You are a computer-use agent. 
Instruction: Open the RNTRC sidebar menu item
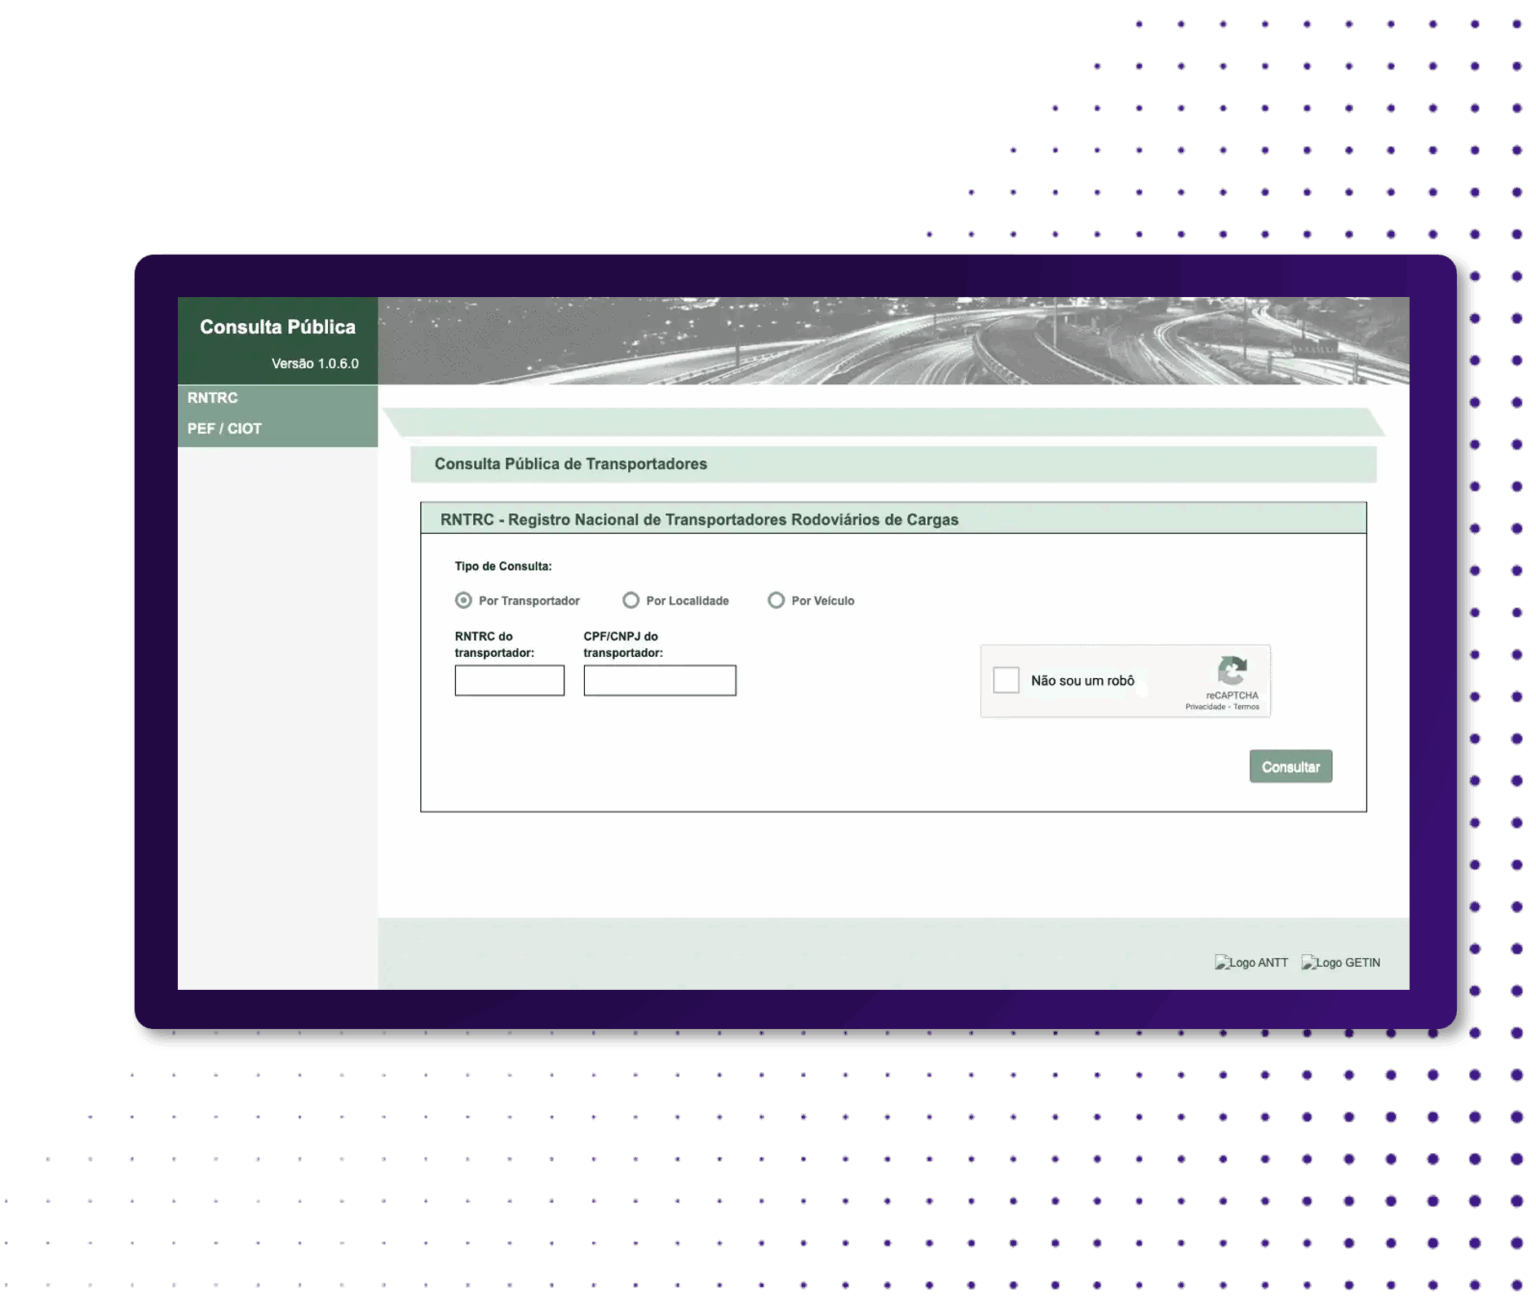click(213, 398)
